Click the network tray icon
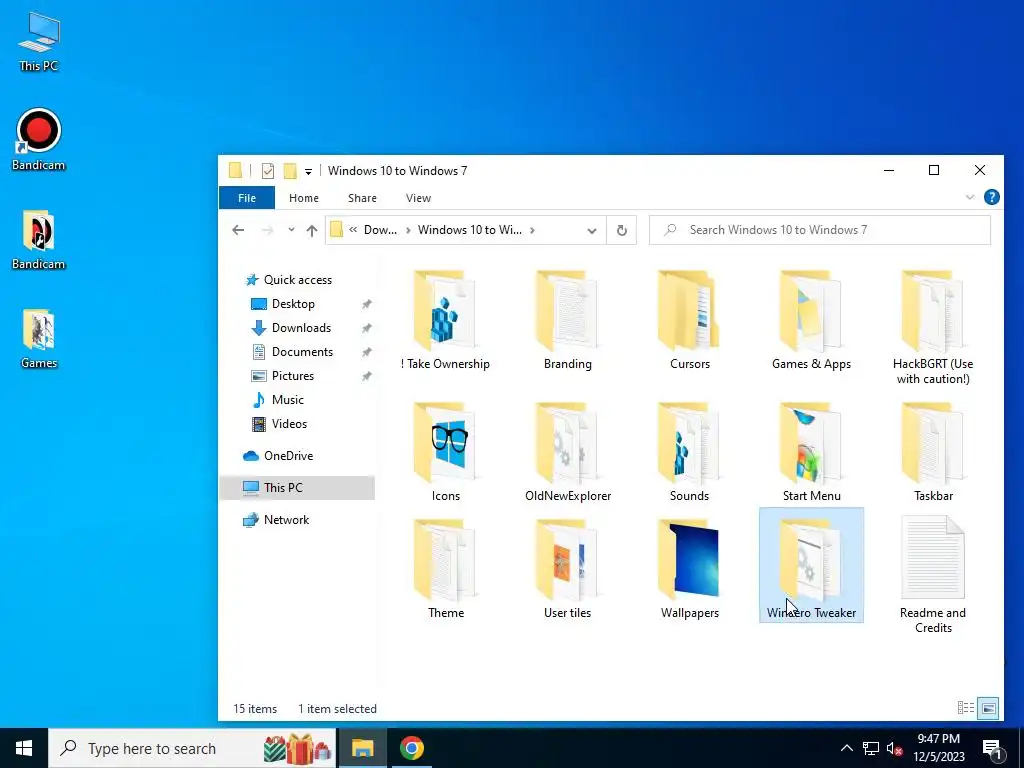The height and width of the screenshot is (768, 1024). tap(871, 748)
